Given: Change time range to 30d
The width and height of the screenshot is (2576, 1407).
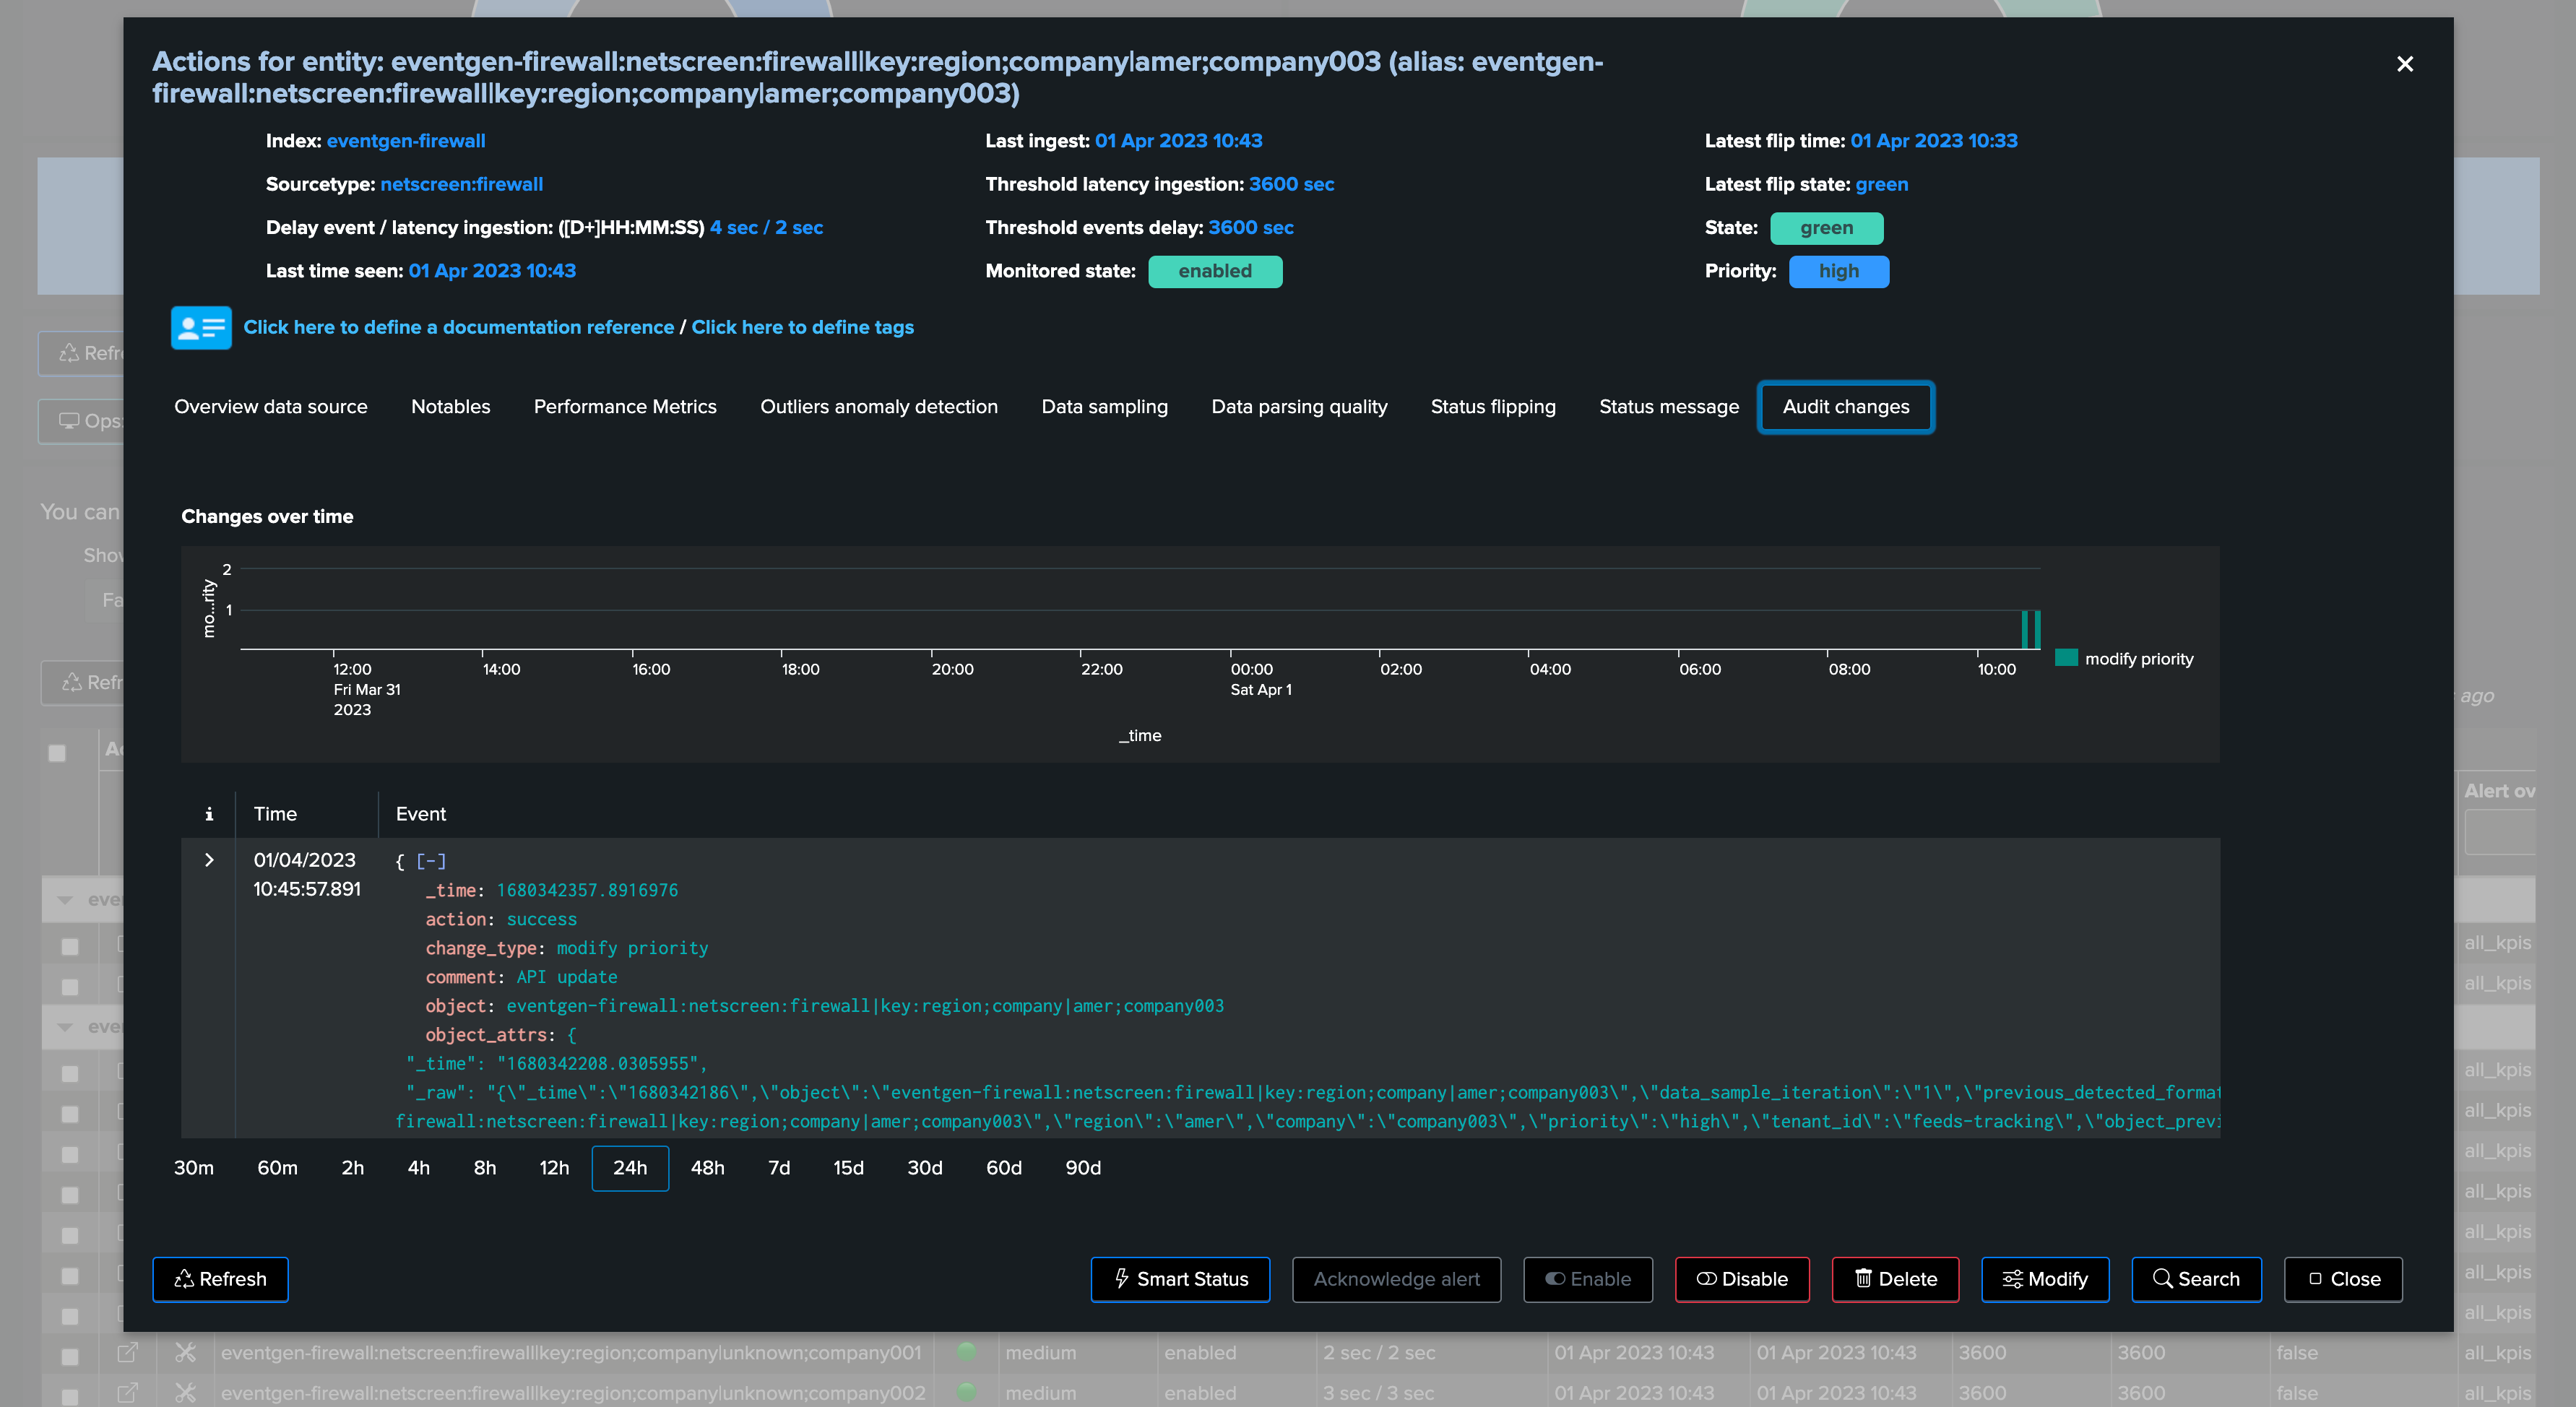Looking at the screenshot, I should [x=924, y=1168].
